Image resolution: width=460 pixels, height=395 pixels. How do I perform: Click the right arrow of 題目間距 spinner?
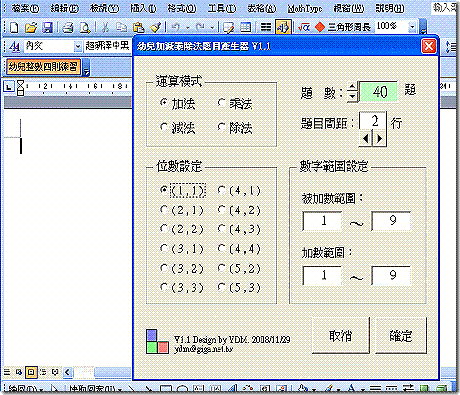point(380,138)
